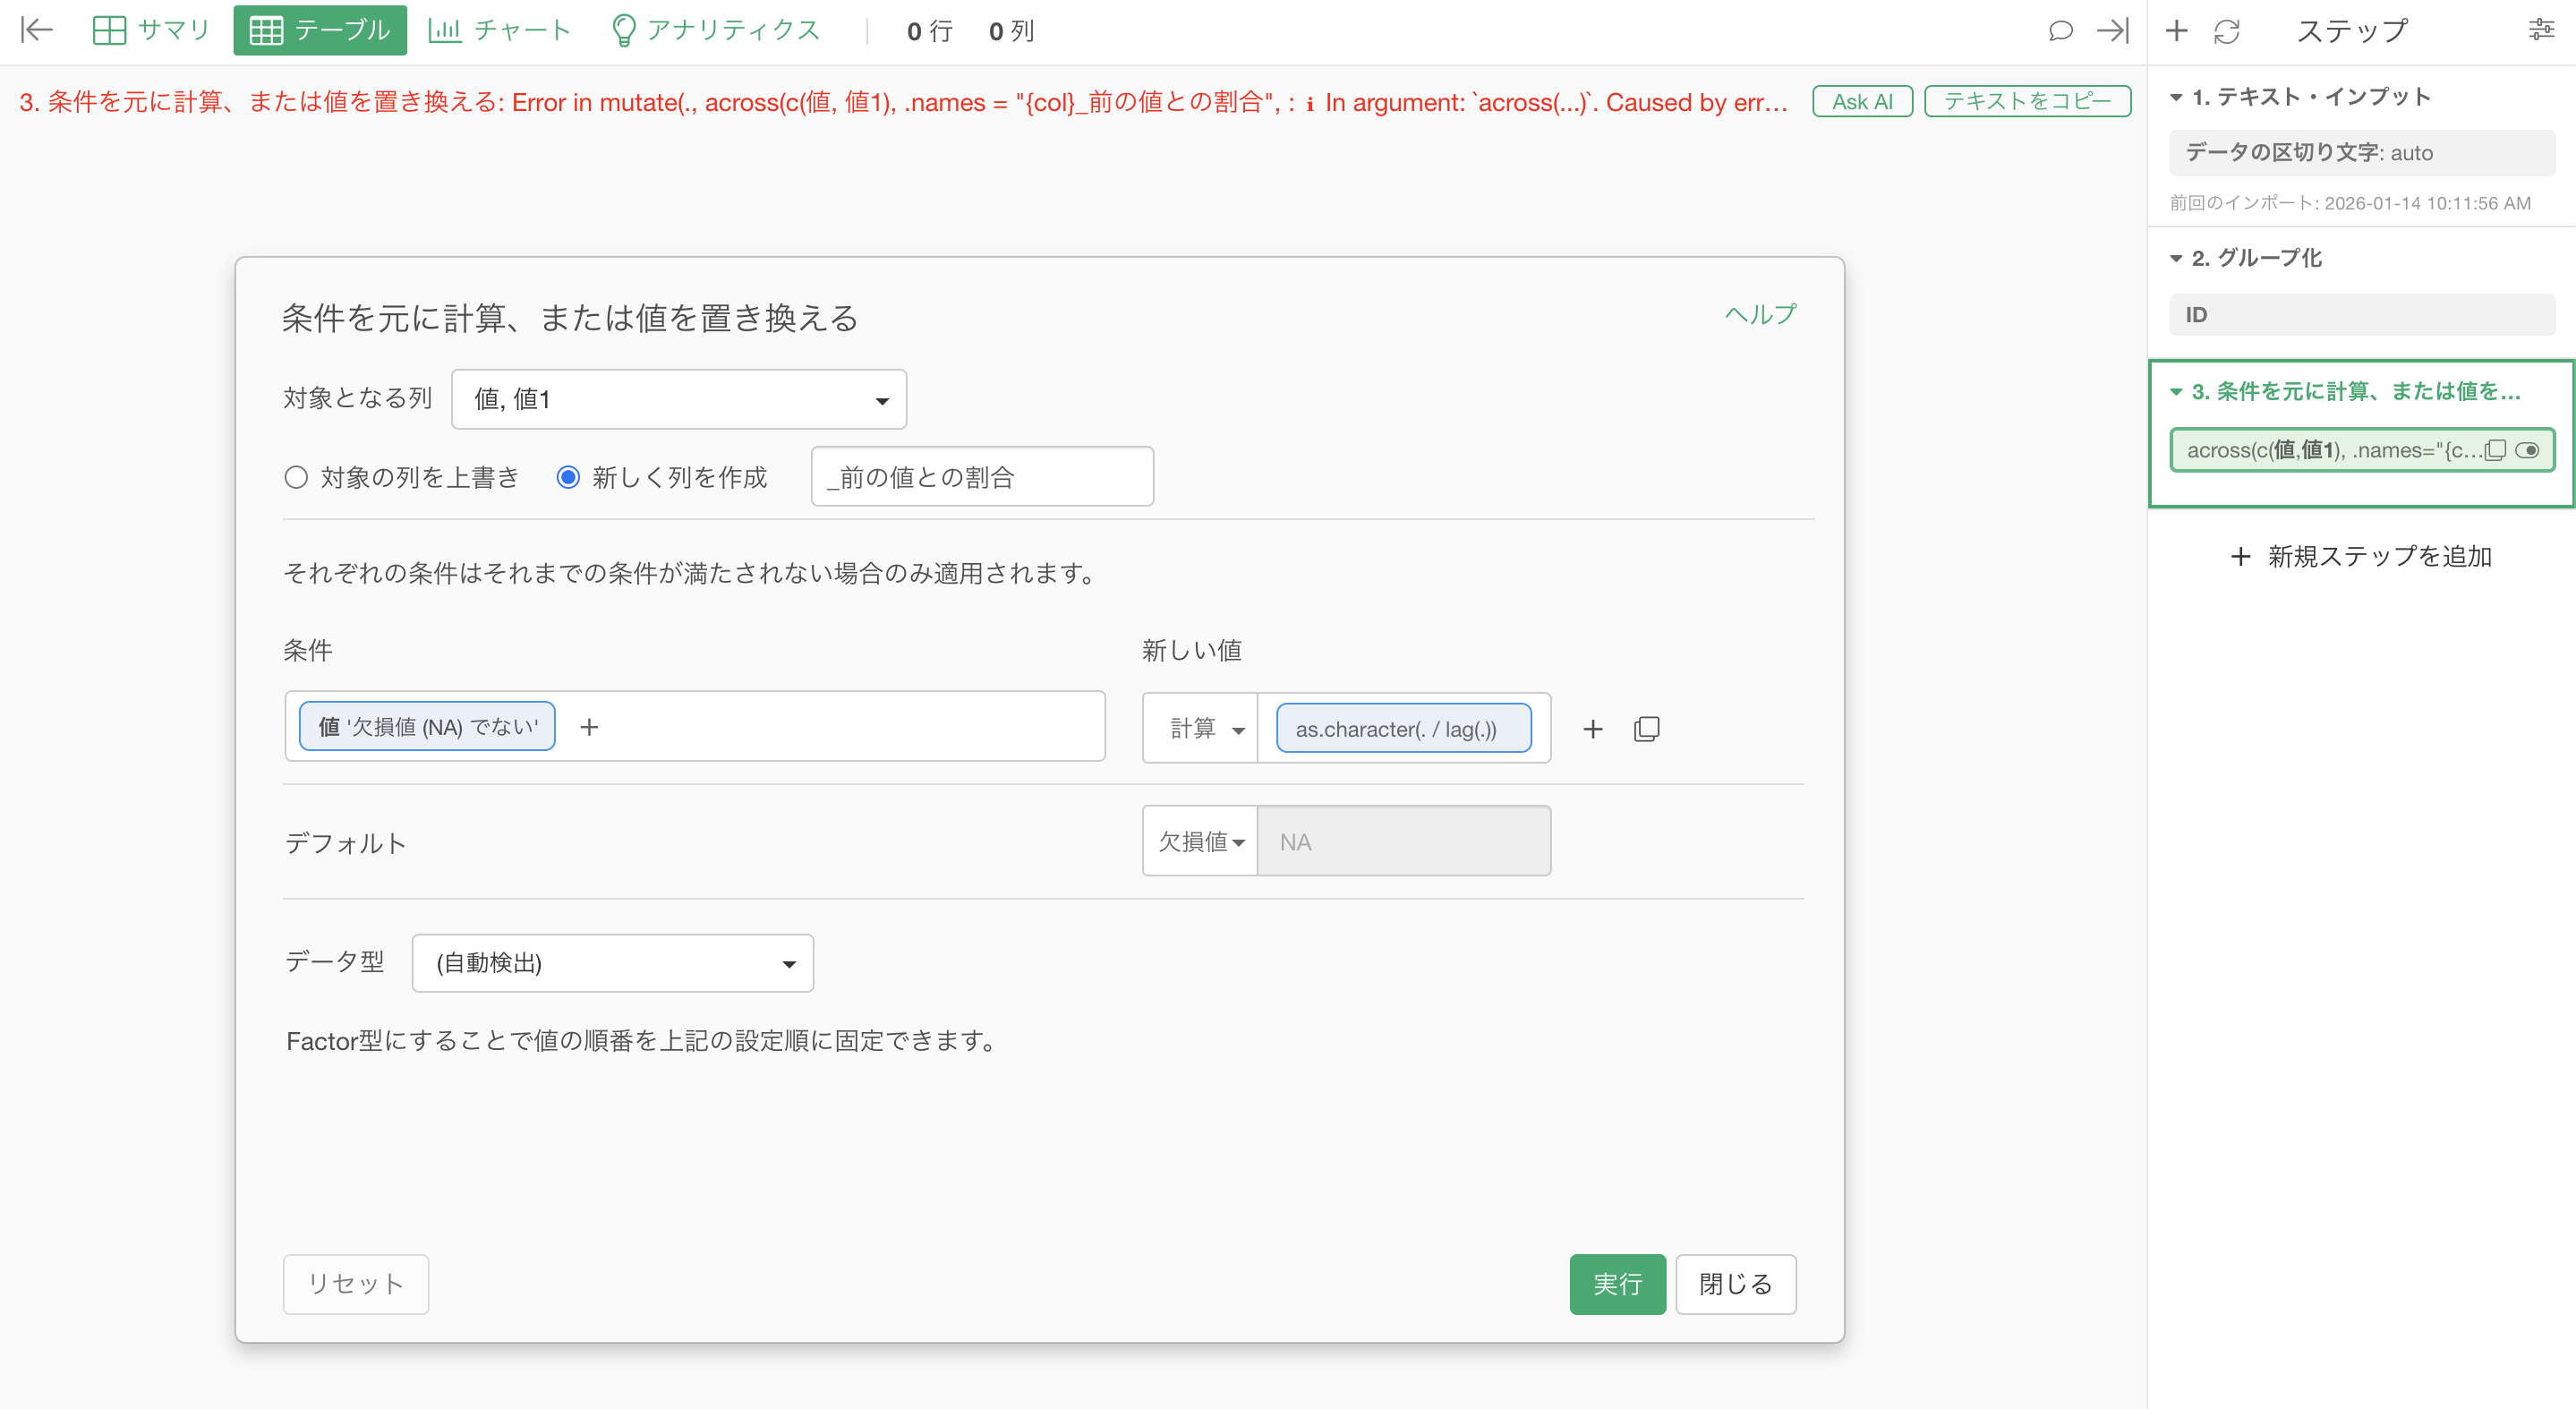Open 対象となる列 dropdown
Image resolution: width=2576 pixels, height=1409 pixels.
[x=679, y=399]
